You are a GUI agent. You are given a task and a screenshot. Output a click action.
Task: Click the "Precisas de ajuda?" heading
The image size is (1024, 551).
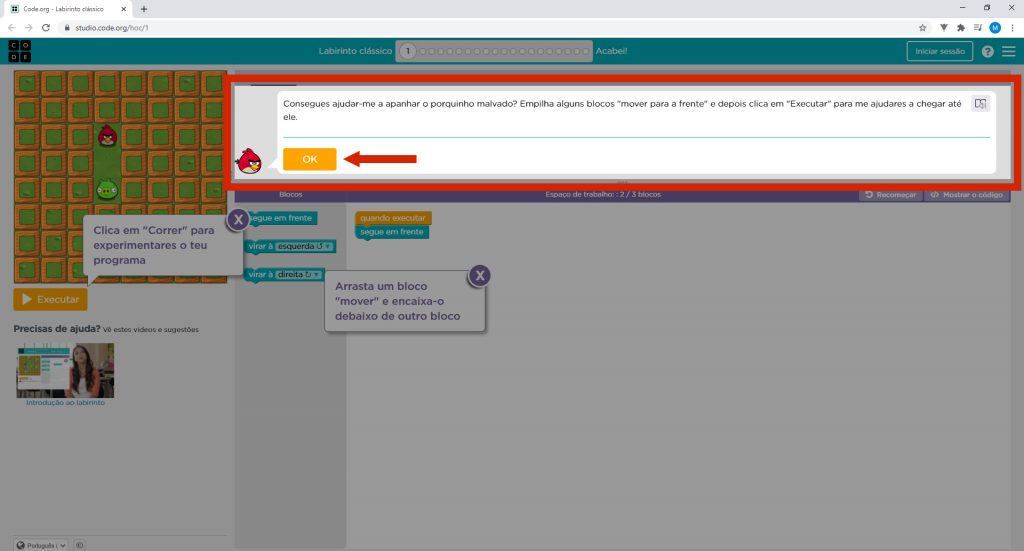57,328
